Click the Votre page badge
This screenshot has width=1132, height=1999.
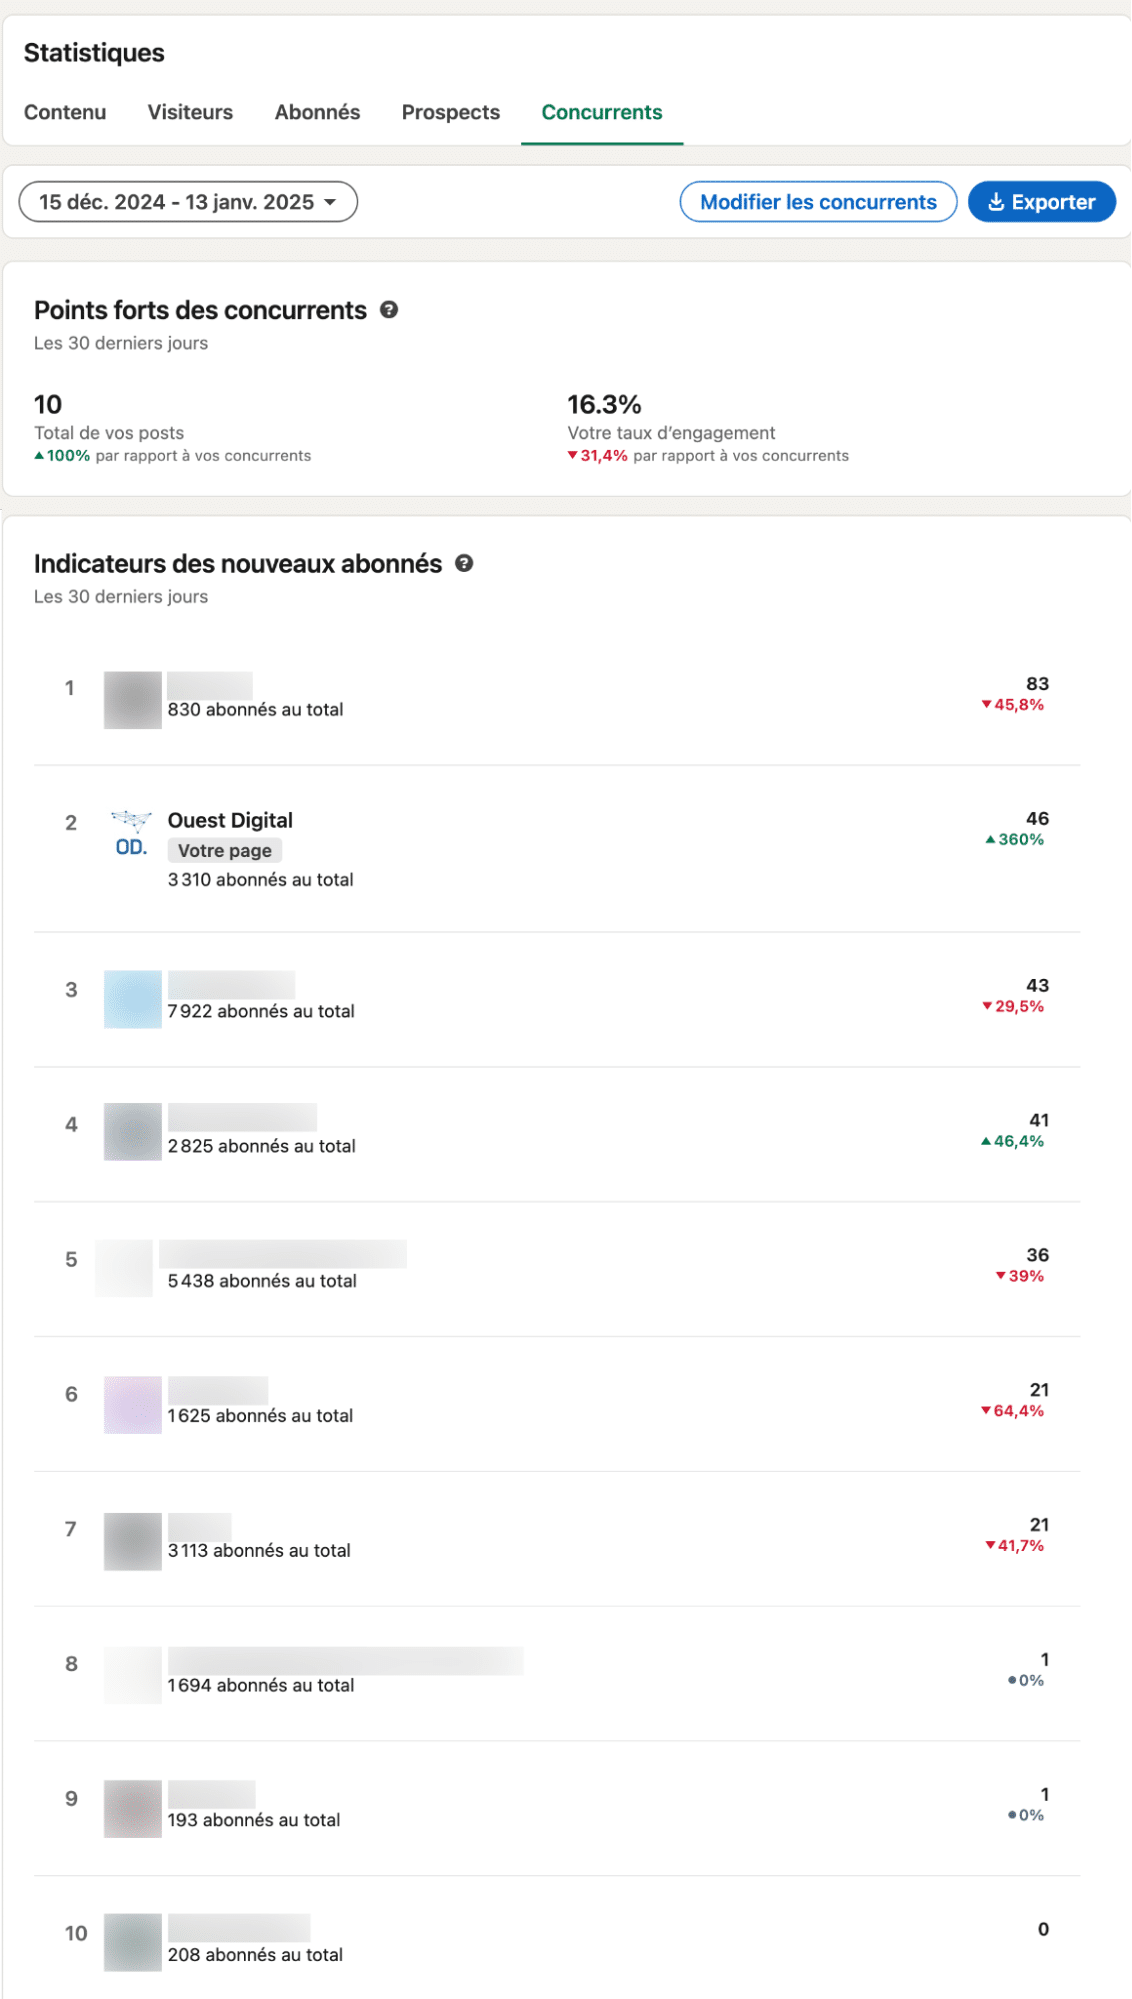[x=225, y=851]
